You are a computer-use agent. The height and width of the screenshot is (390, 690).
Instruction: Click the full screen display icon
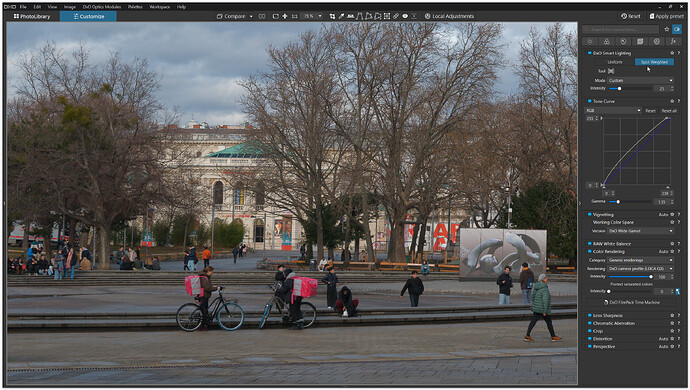275,16
